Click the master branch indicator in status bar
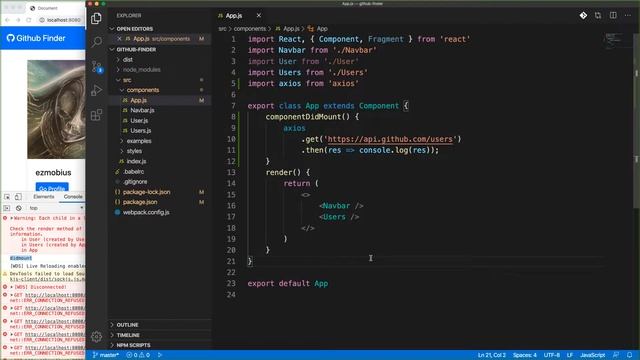 [x=106, y=355]
